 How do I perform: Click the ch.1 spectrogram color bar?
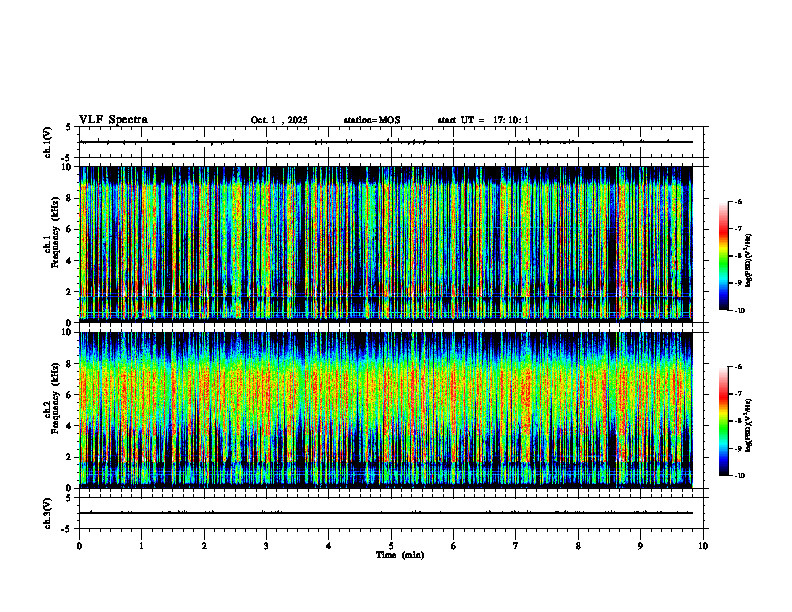[723, 256]
